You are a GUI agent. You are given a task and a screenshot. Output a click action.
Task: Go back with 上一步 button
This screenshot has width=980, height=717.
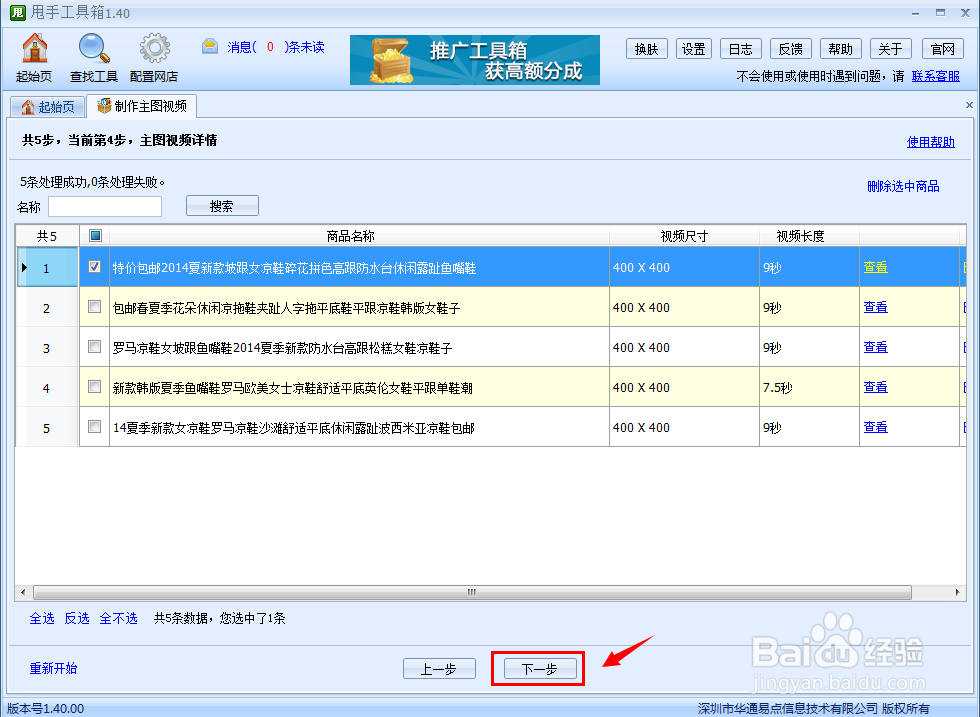[x=439, y=669]
